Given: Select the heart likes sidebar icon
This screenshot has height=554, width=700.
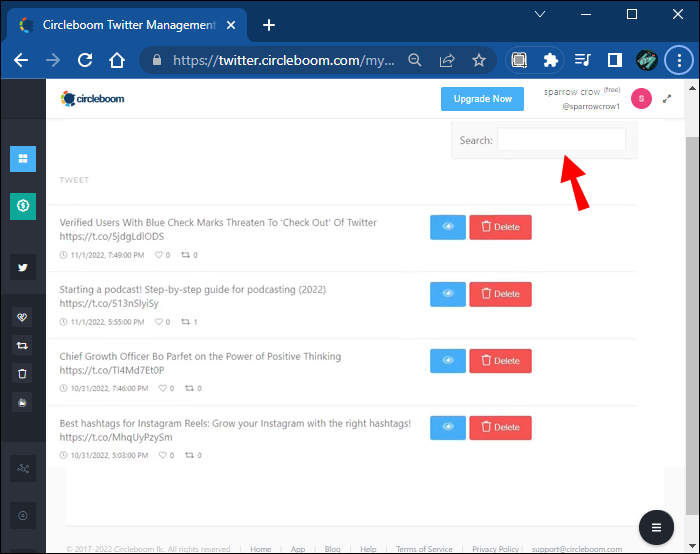Looking at the screenshot, I should [x=22, y=317].
